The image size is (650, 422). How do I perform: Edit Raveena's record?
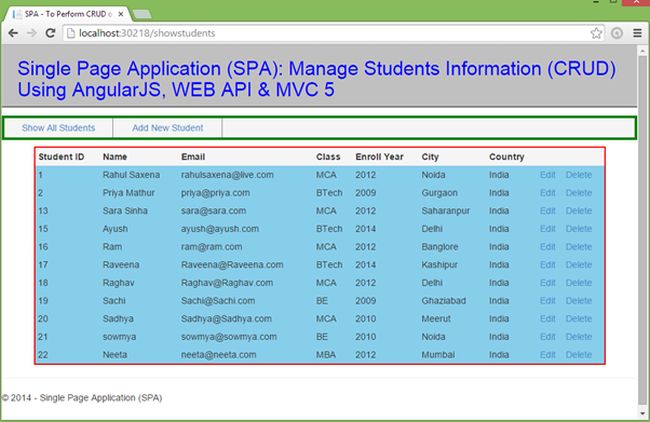click(547, 265)
